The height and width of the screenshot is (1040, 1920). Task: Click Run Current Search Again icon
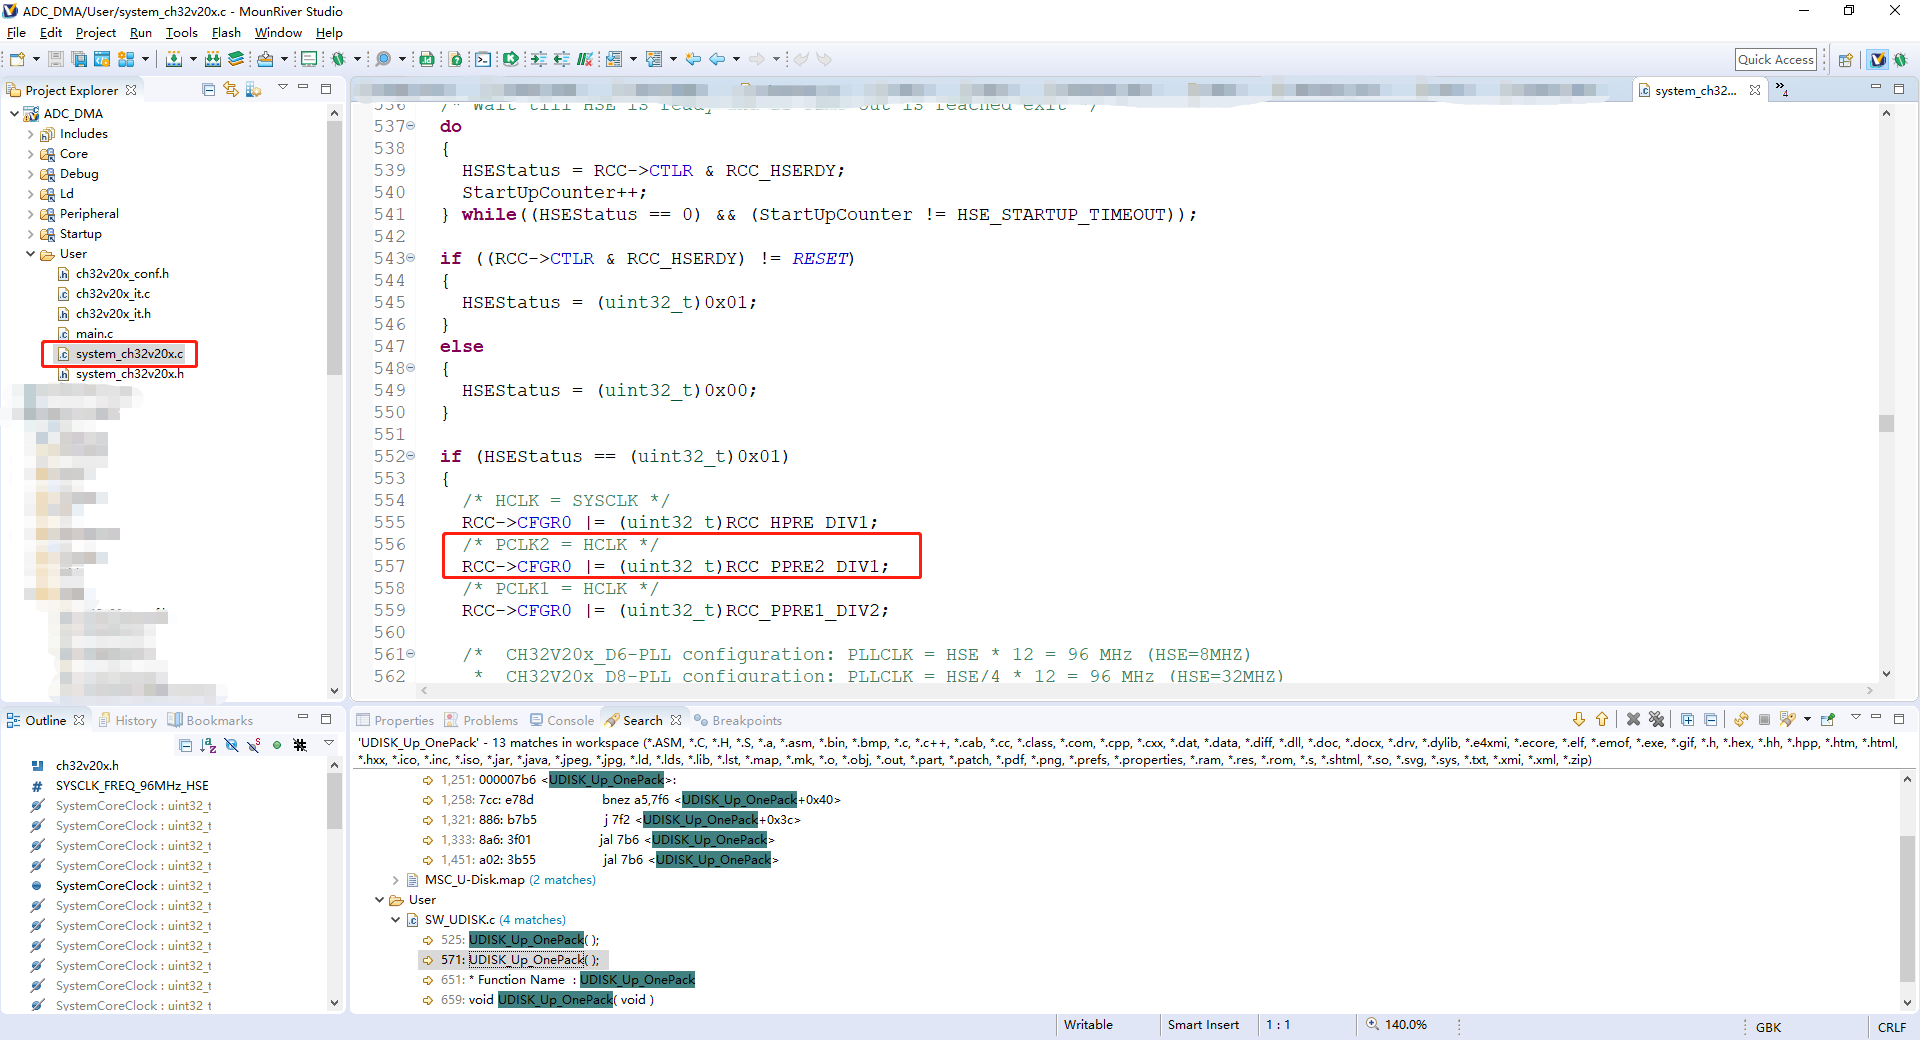click(1741, 719)
